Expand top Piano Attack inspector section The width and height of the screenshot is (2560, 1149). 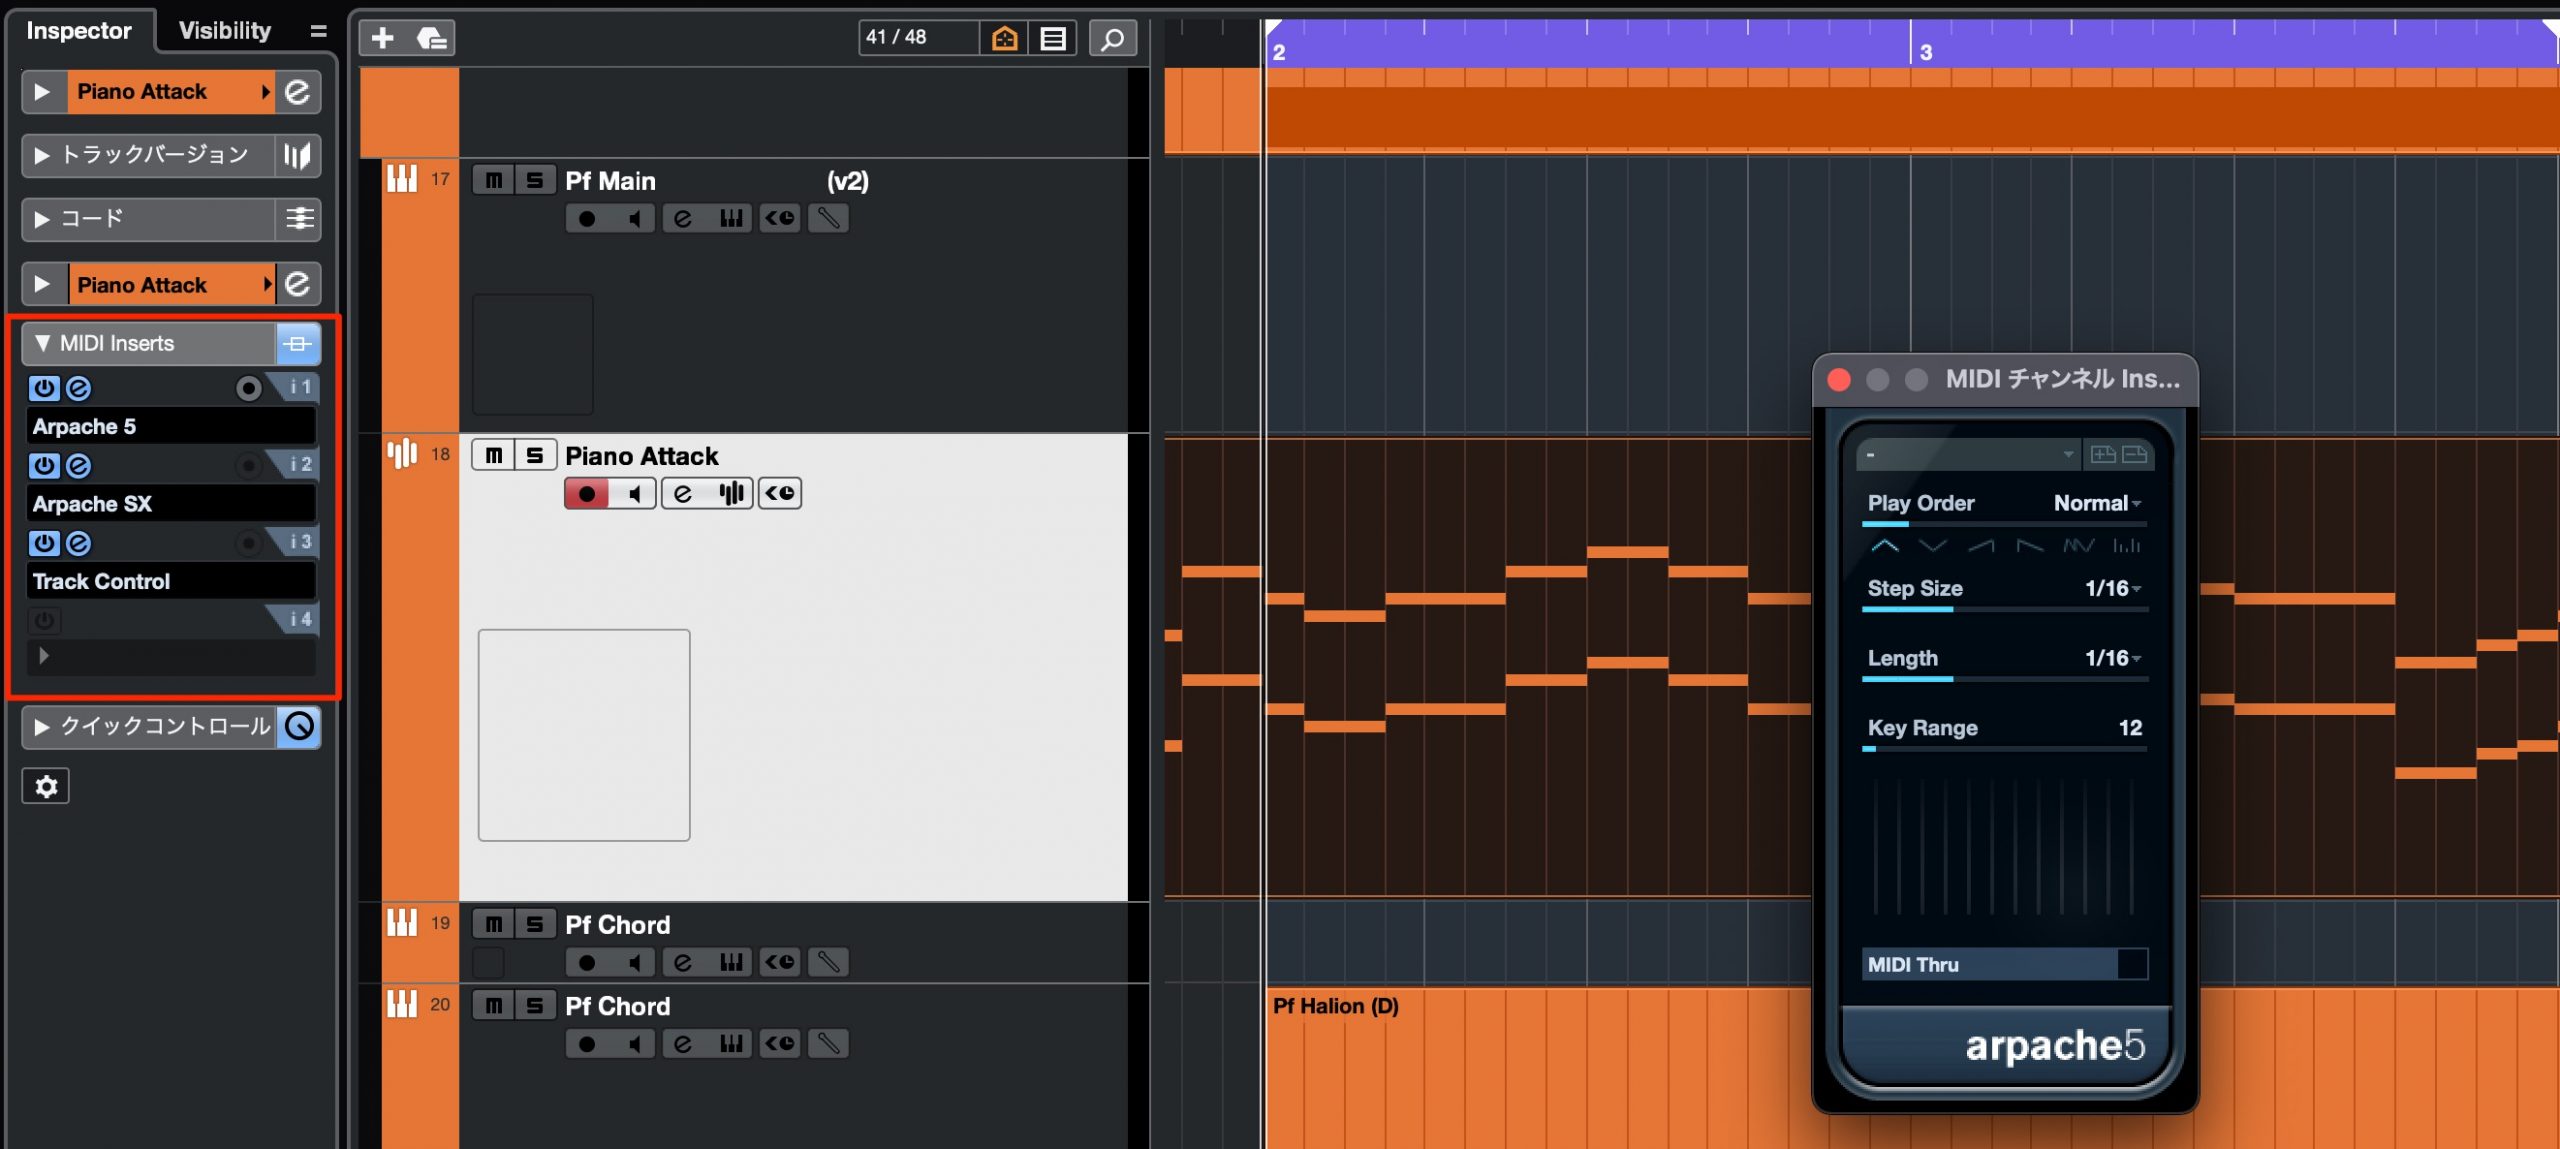(x=42, y=92)
